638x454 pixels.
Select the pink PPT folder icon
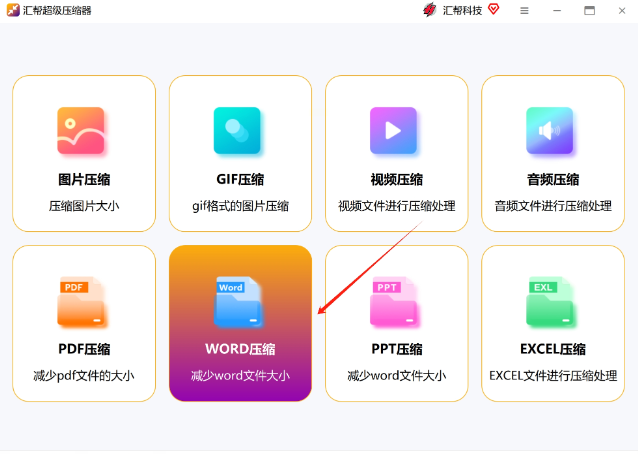click(x=393, y=301)
